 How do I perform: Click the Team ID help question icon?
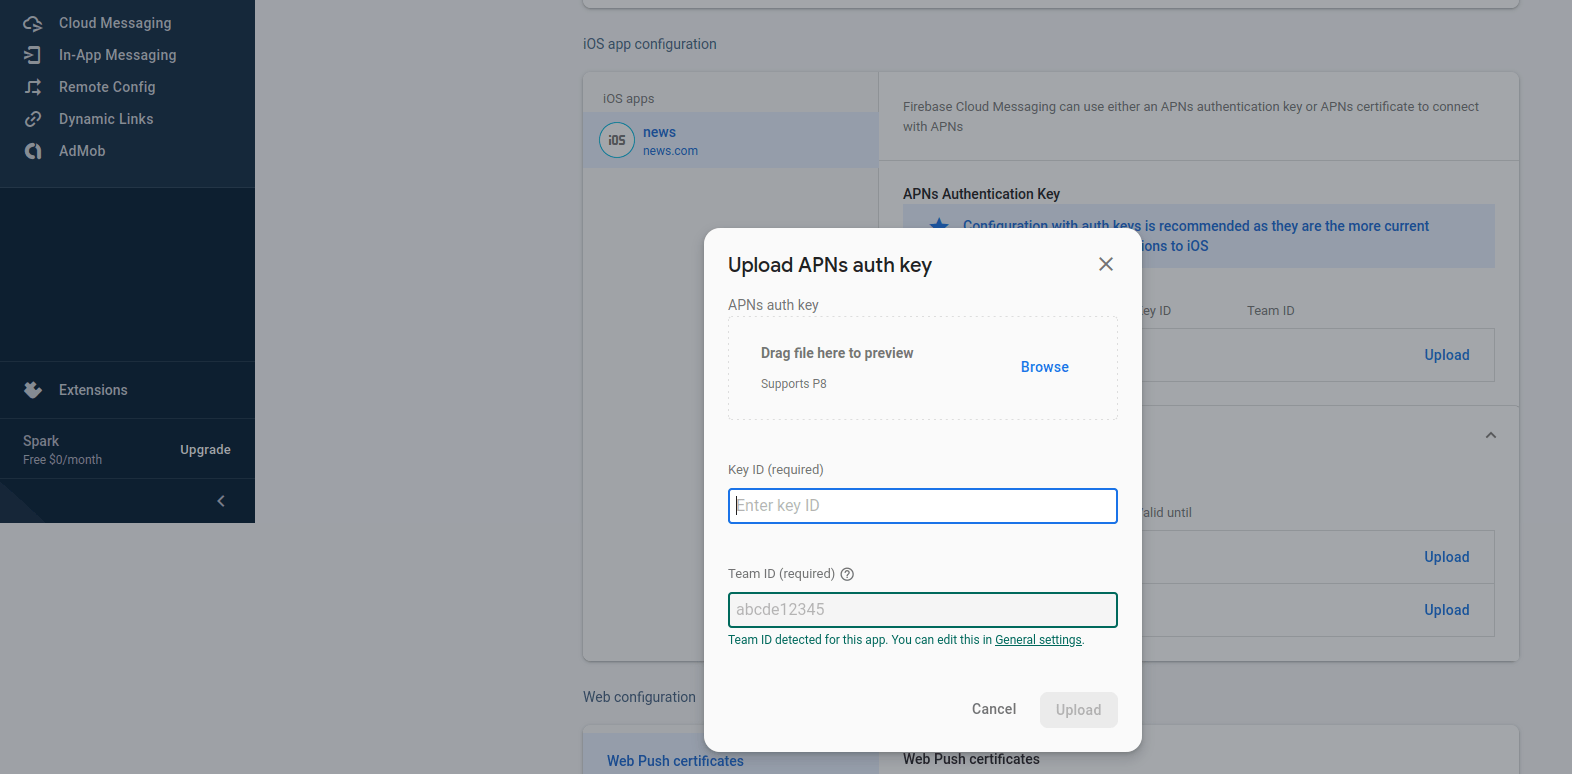click(847, 574)
